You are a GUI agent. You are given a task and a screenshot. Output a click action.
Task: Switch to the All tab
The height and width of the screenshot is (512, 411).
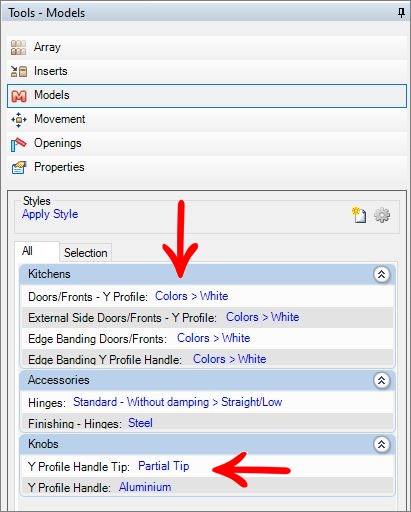(27, 251)
